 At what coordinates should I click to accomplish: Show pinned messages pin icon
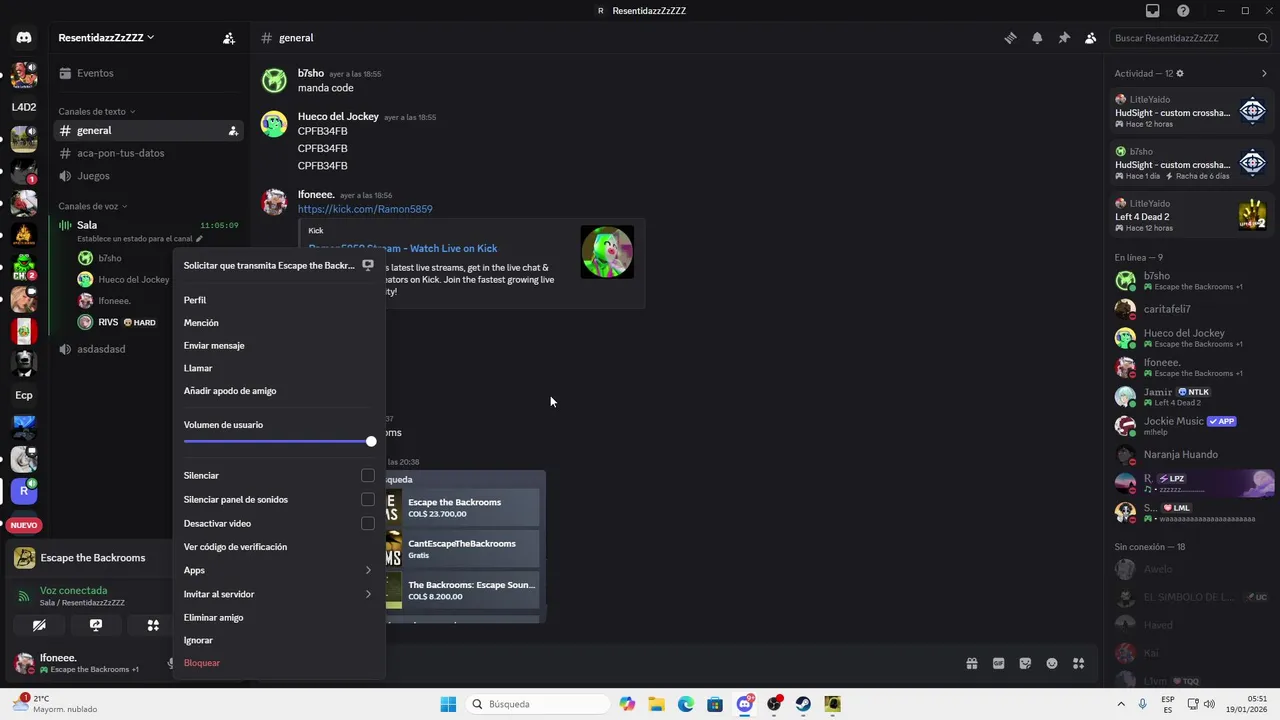click(x=1064, y=38)
